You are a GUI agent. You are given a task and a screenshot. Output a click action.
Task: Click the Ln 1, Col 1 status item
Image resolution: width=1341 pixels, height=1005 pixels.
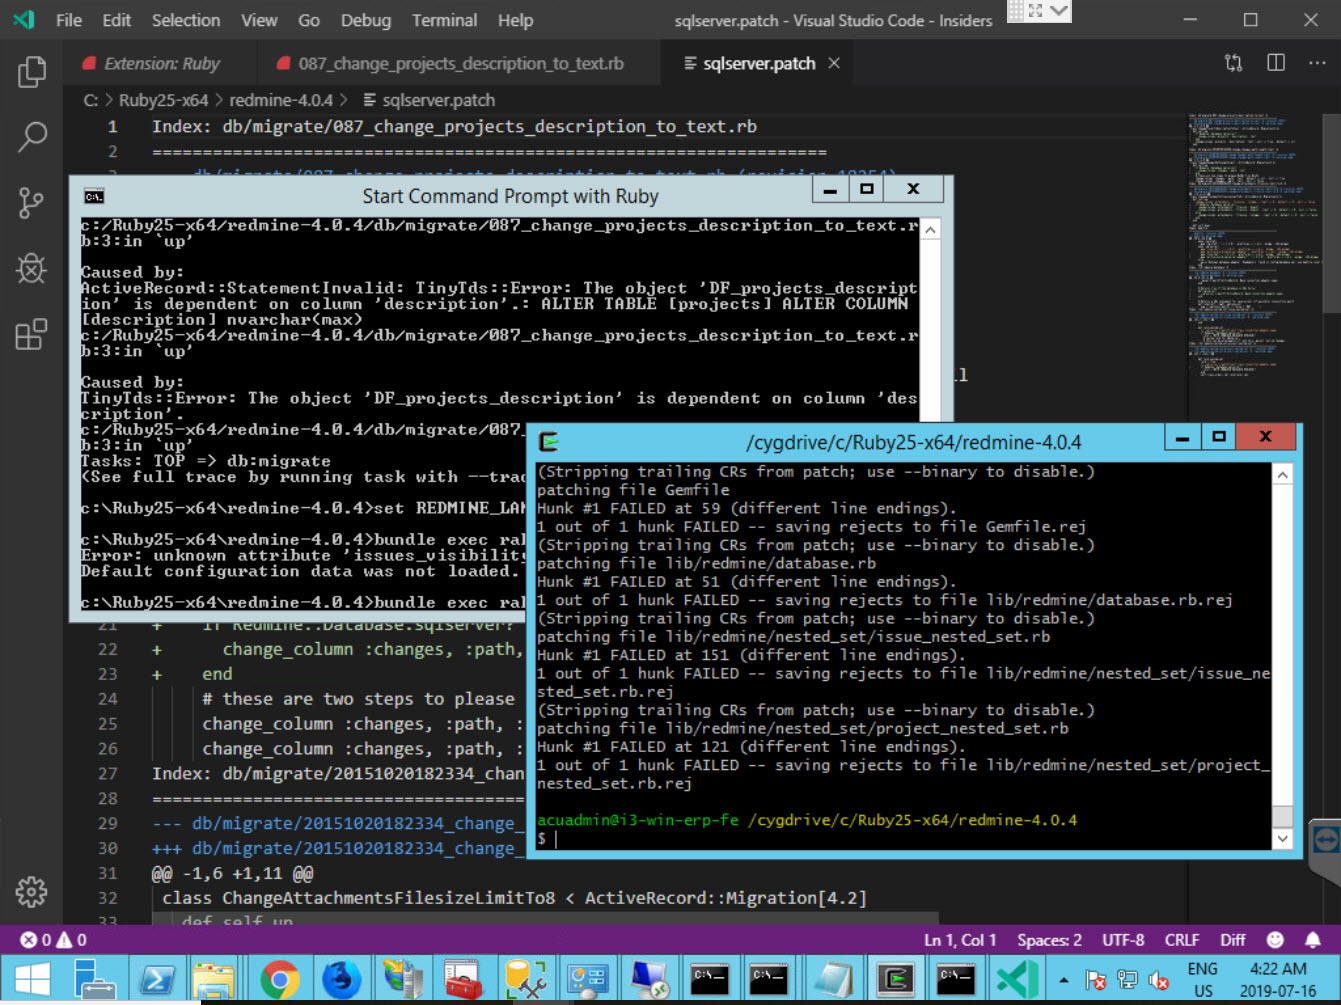tap(960, 940)
